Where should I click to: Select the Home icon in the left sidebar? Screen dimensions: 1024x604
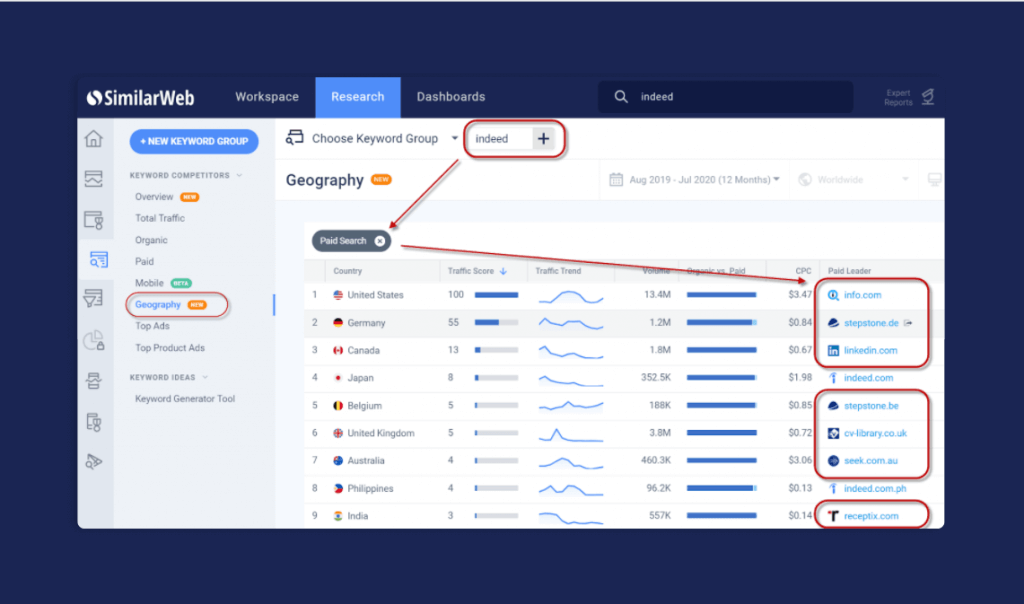pyautogui.click(x=95, y=140)
